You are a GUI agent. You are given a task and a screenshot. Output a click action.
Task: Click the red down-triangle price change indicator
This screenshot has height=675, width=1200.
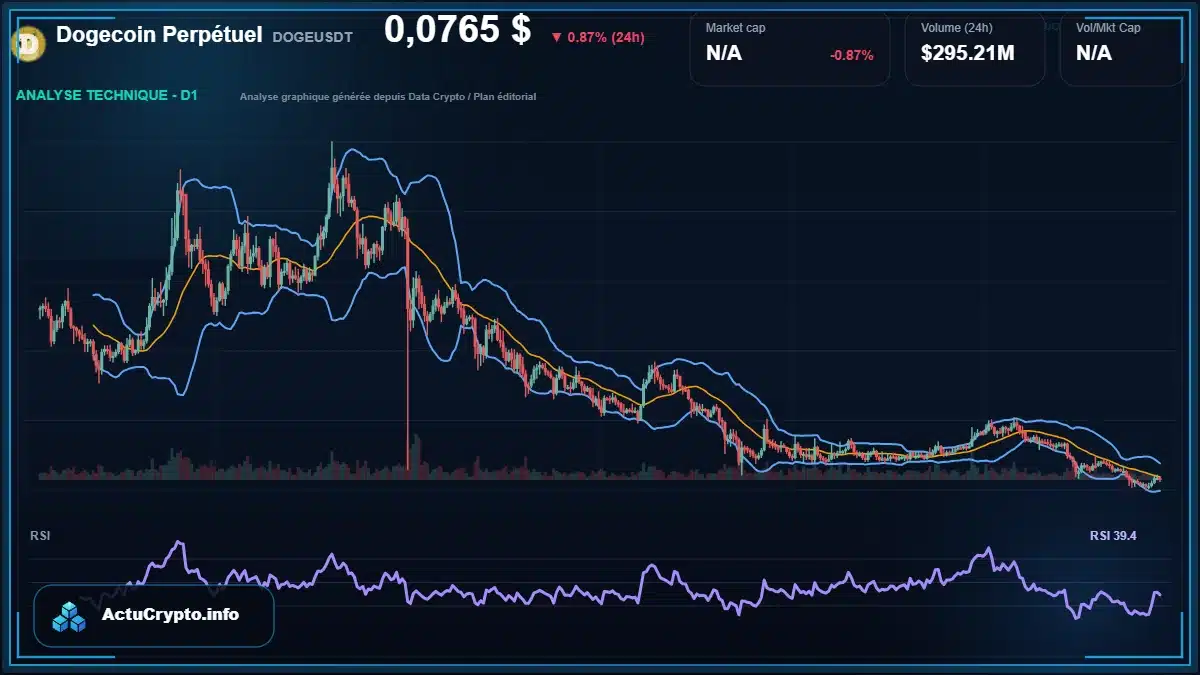(x=556, y=37)
